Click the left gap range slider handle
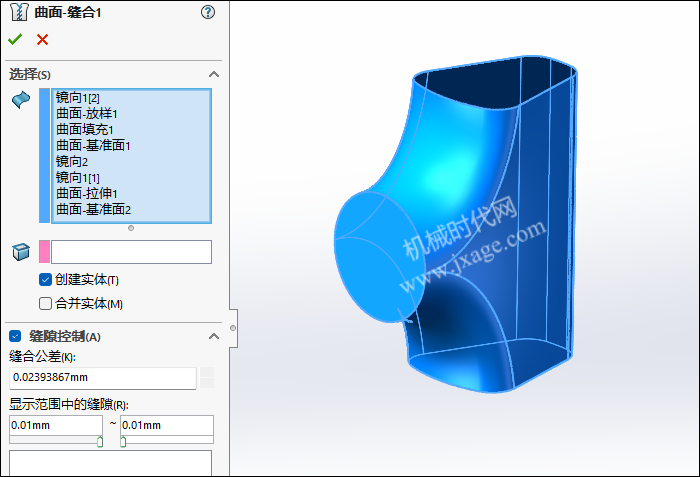This screenshot has width=700, height=477. click(x=100, y=441)
